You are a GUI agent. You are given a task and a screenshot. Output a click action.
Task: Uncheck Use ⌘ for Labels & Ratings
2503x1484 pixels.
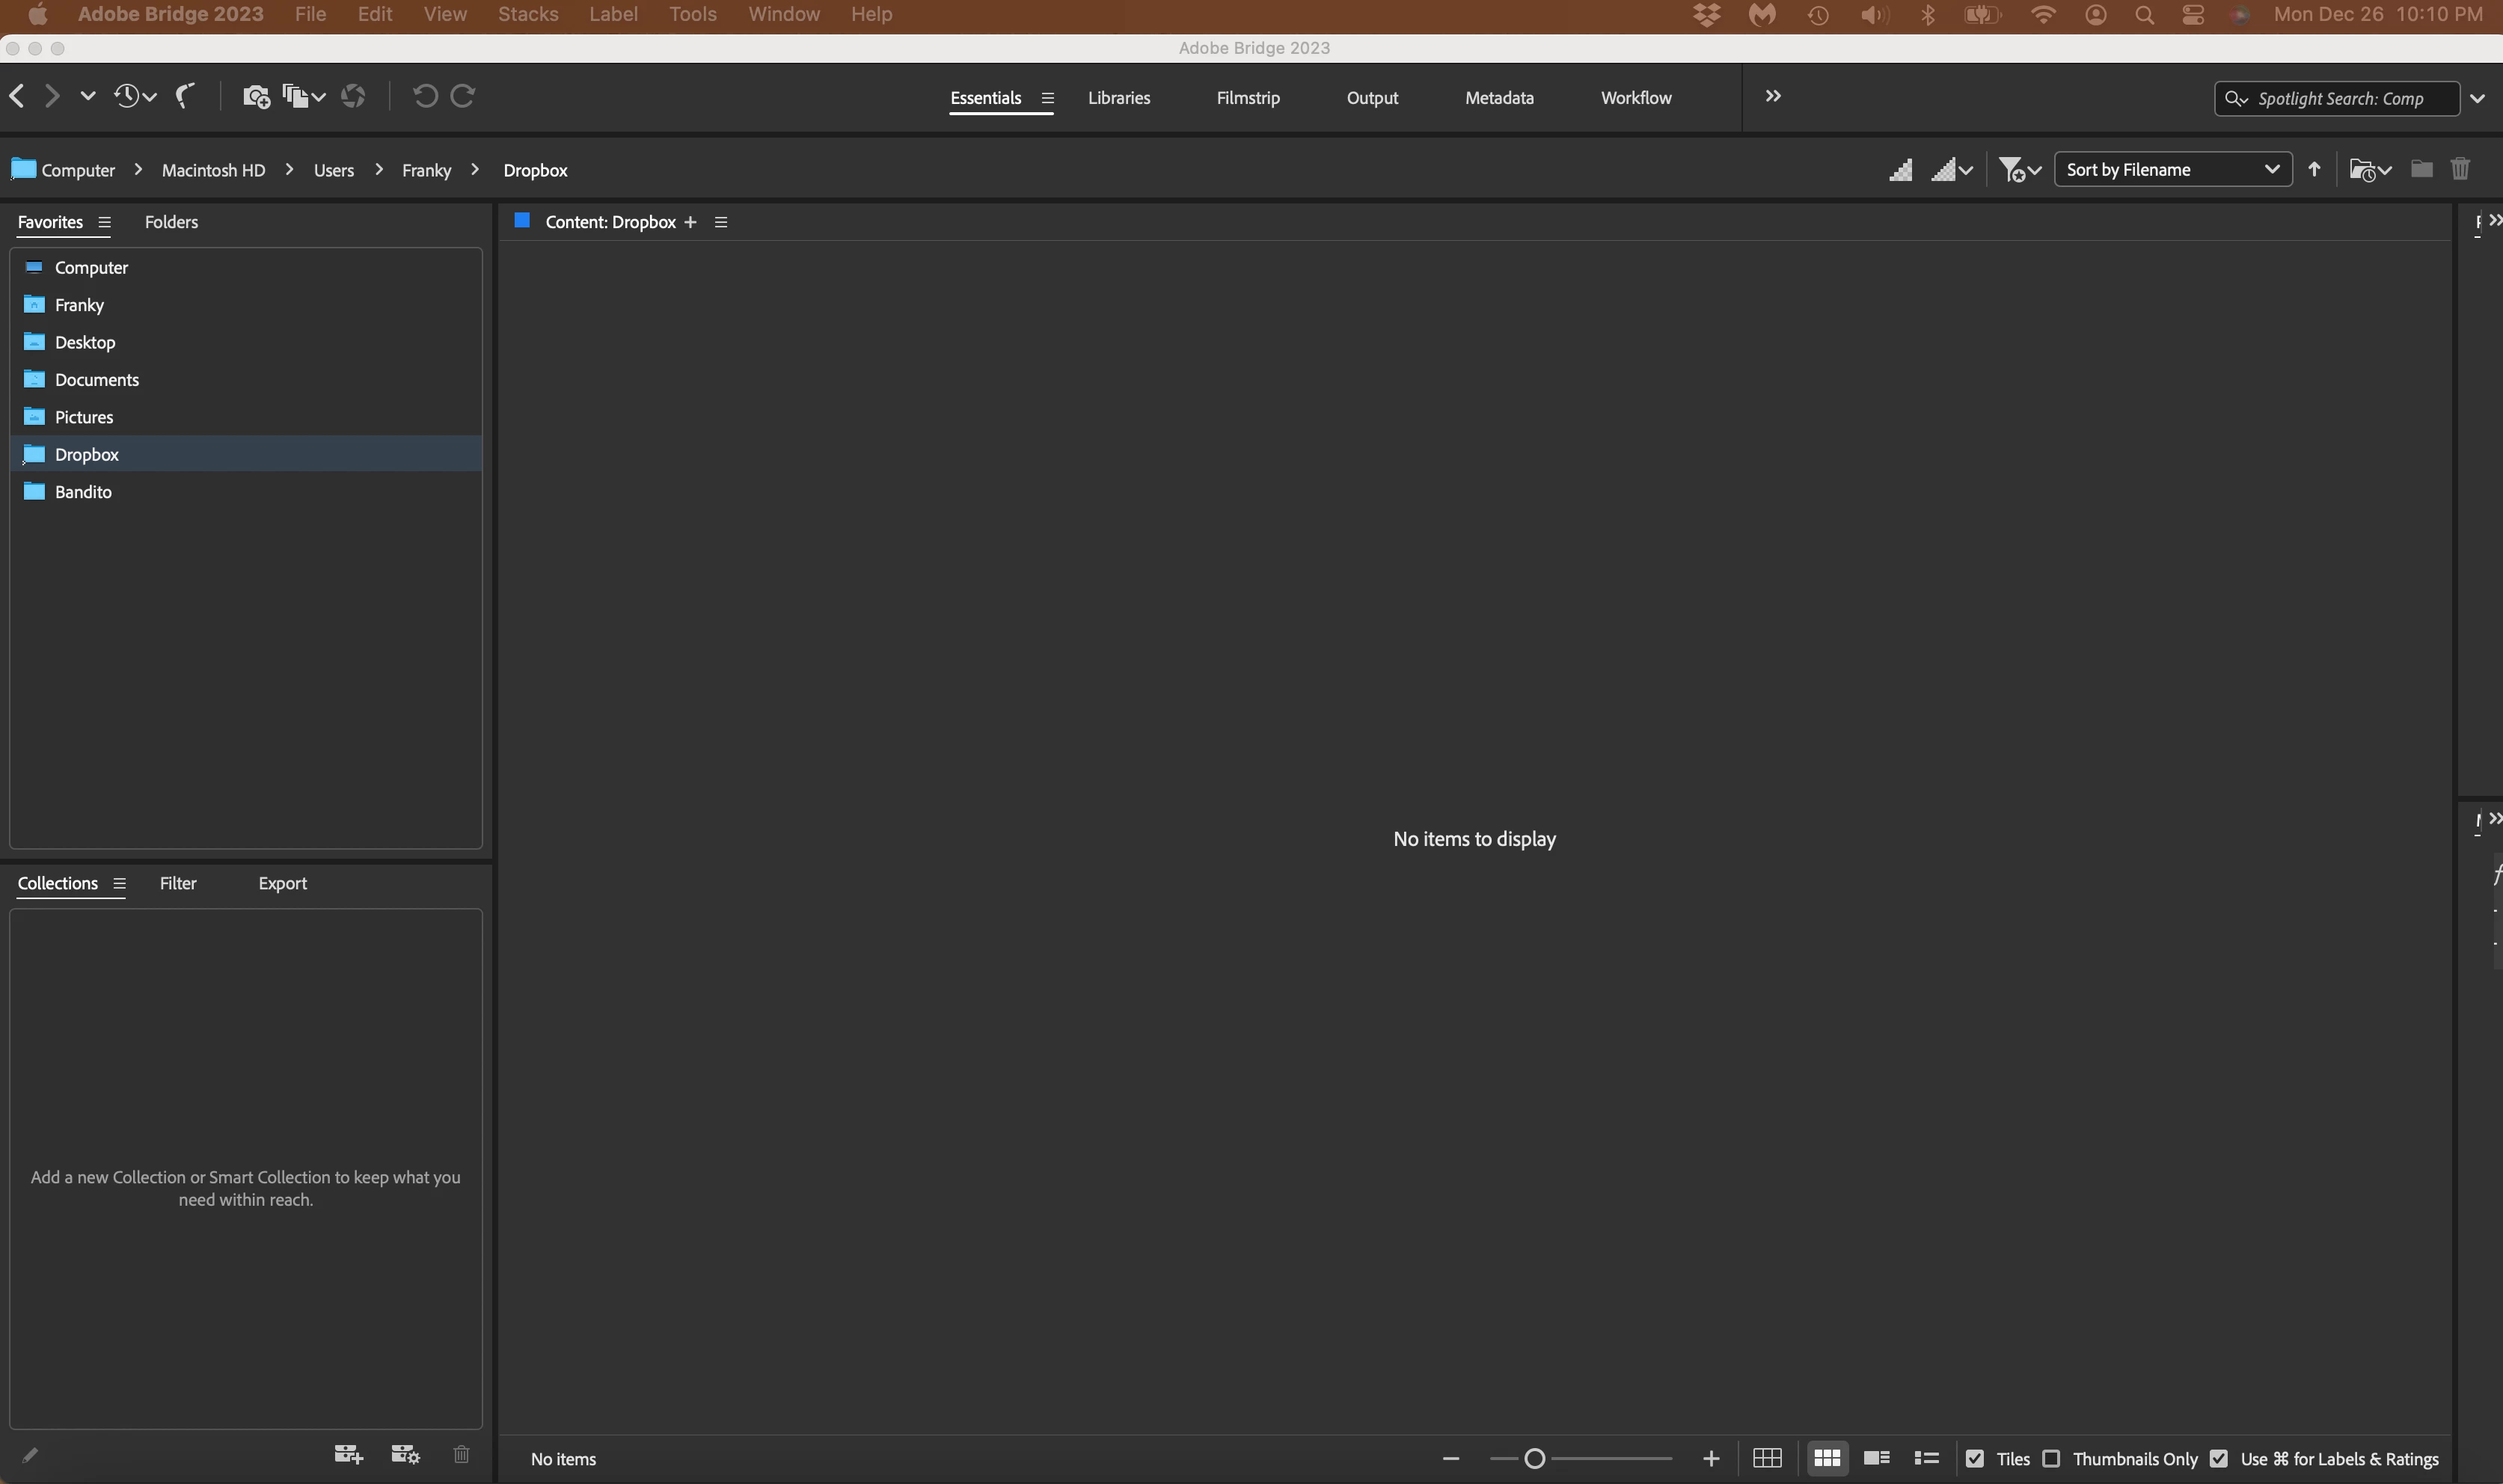(x=2219, y=1459)
